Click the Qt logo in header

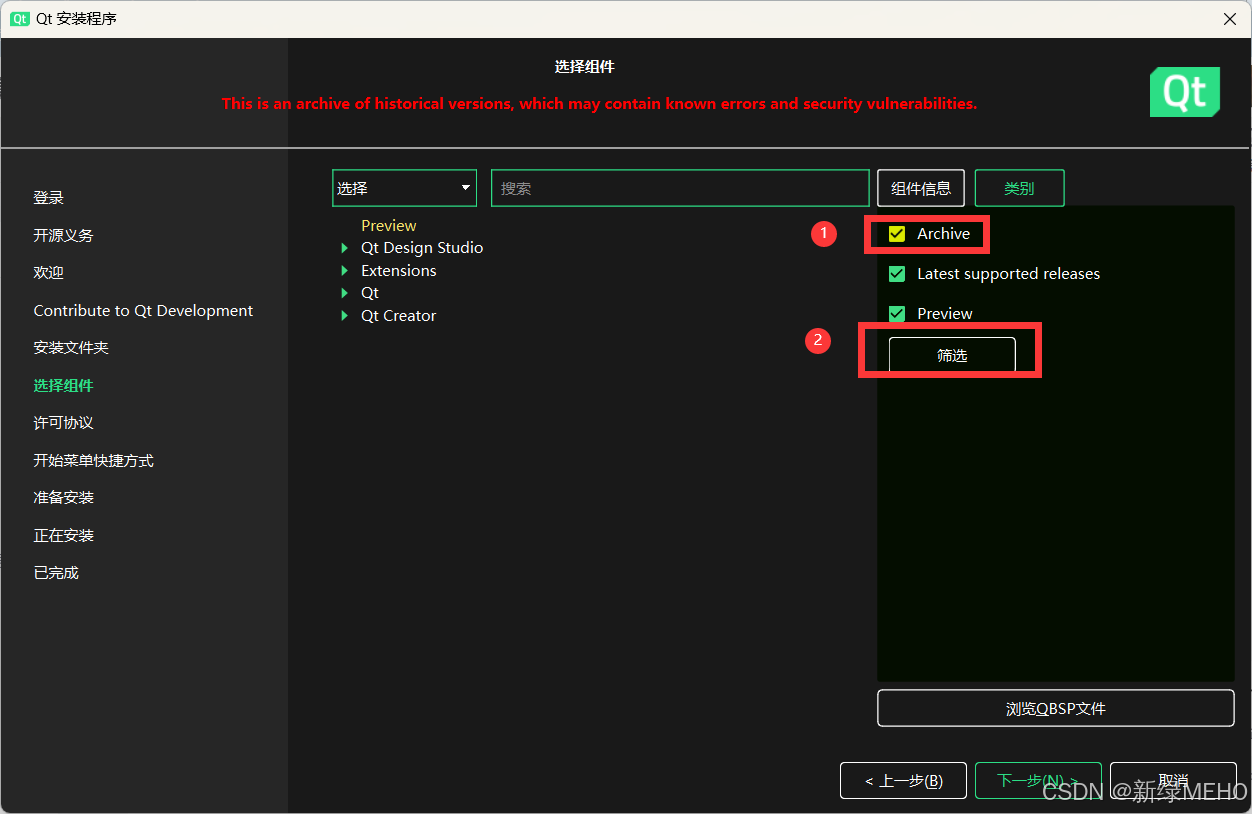coord(1185,92)
